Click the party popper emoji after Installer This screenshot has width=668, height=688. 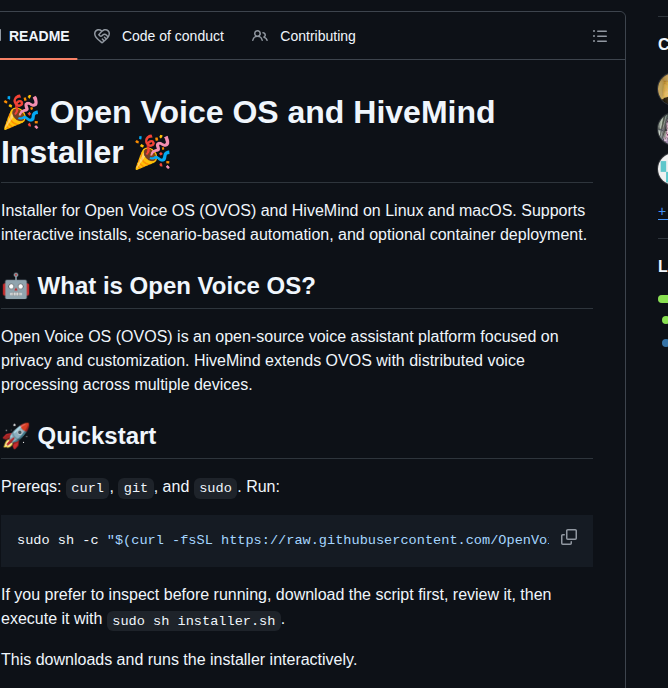[x=152, y=152]
